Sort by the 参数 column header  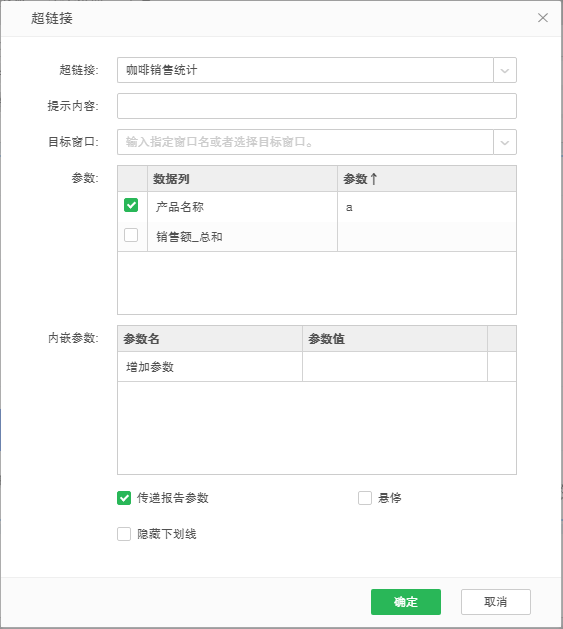[427, 179]
